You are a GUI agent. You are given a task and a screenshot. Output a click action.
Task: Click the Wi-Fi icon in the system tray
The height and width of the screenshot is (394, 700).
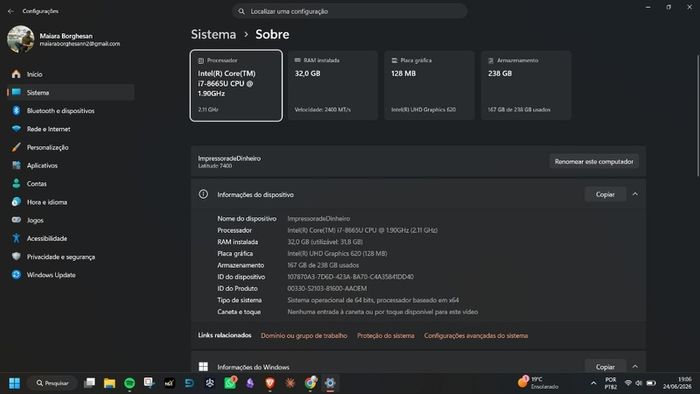tap(628, 383)
